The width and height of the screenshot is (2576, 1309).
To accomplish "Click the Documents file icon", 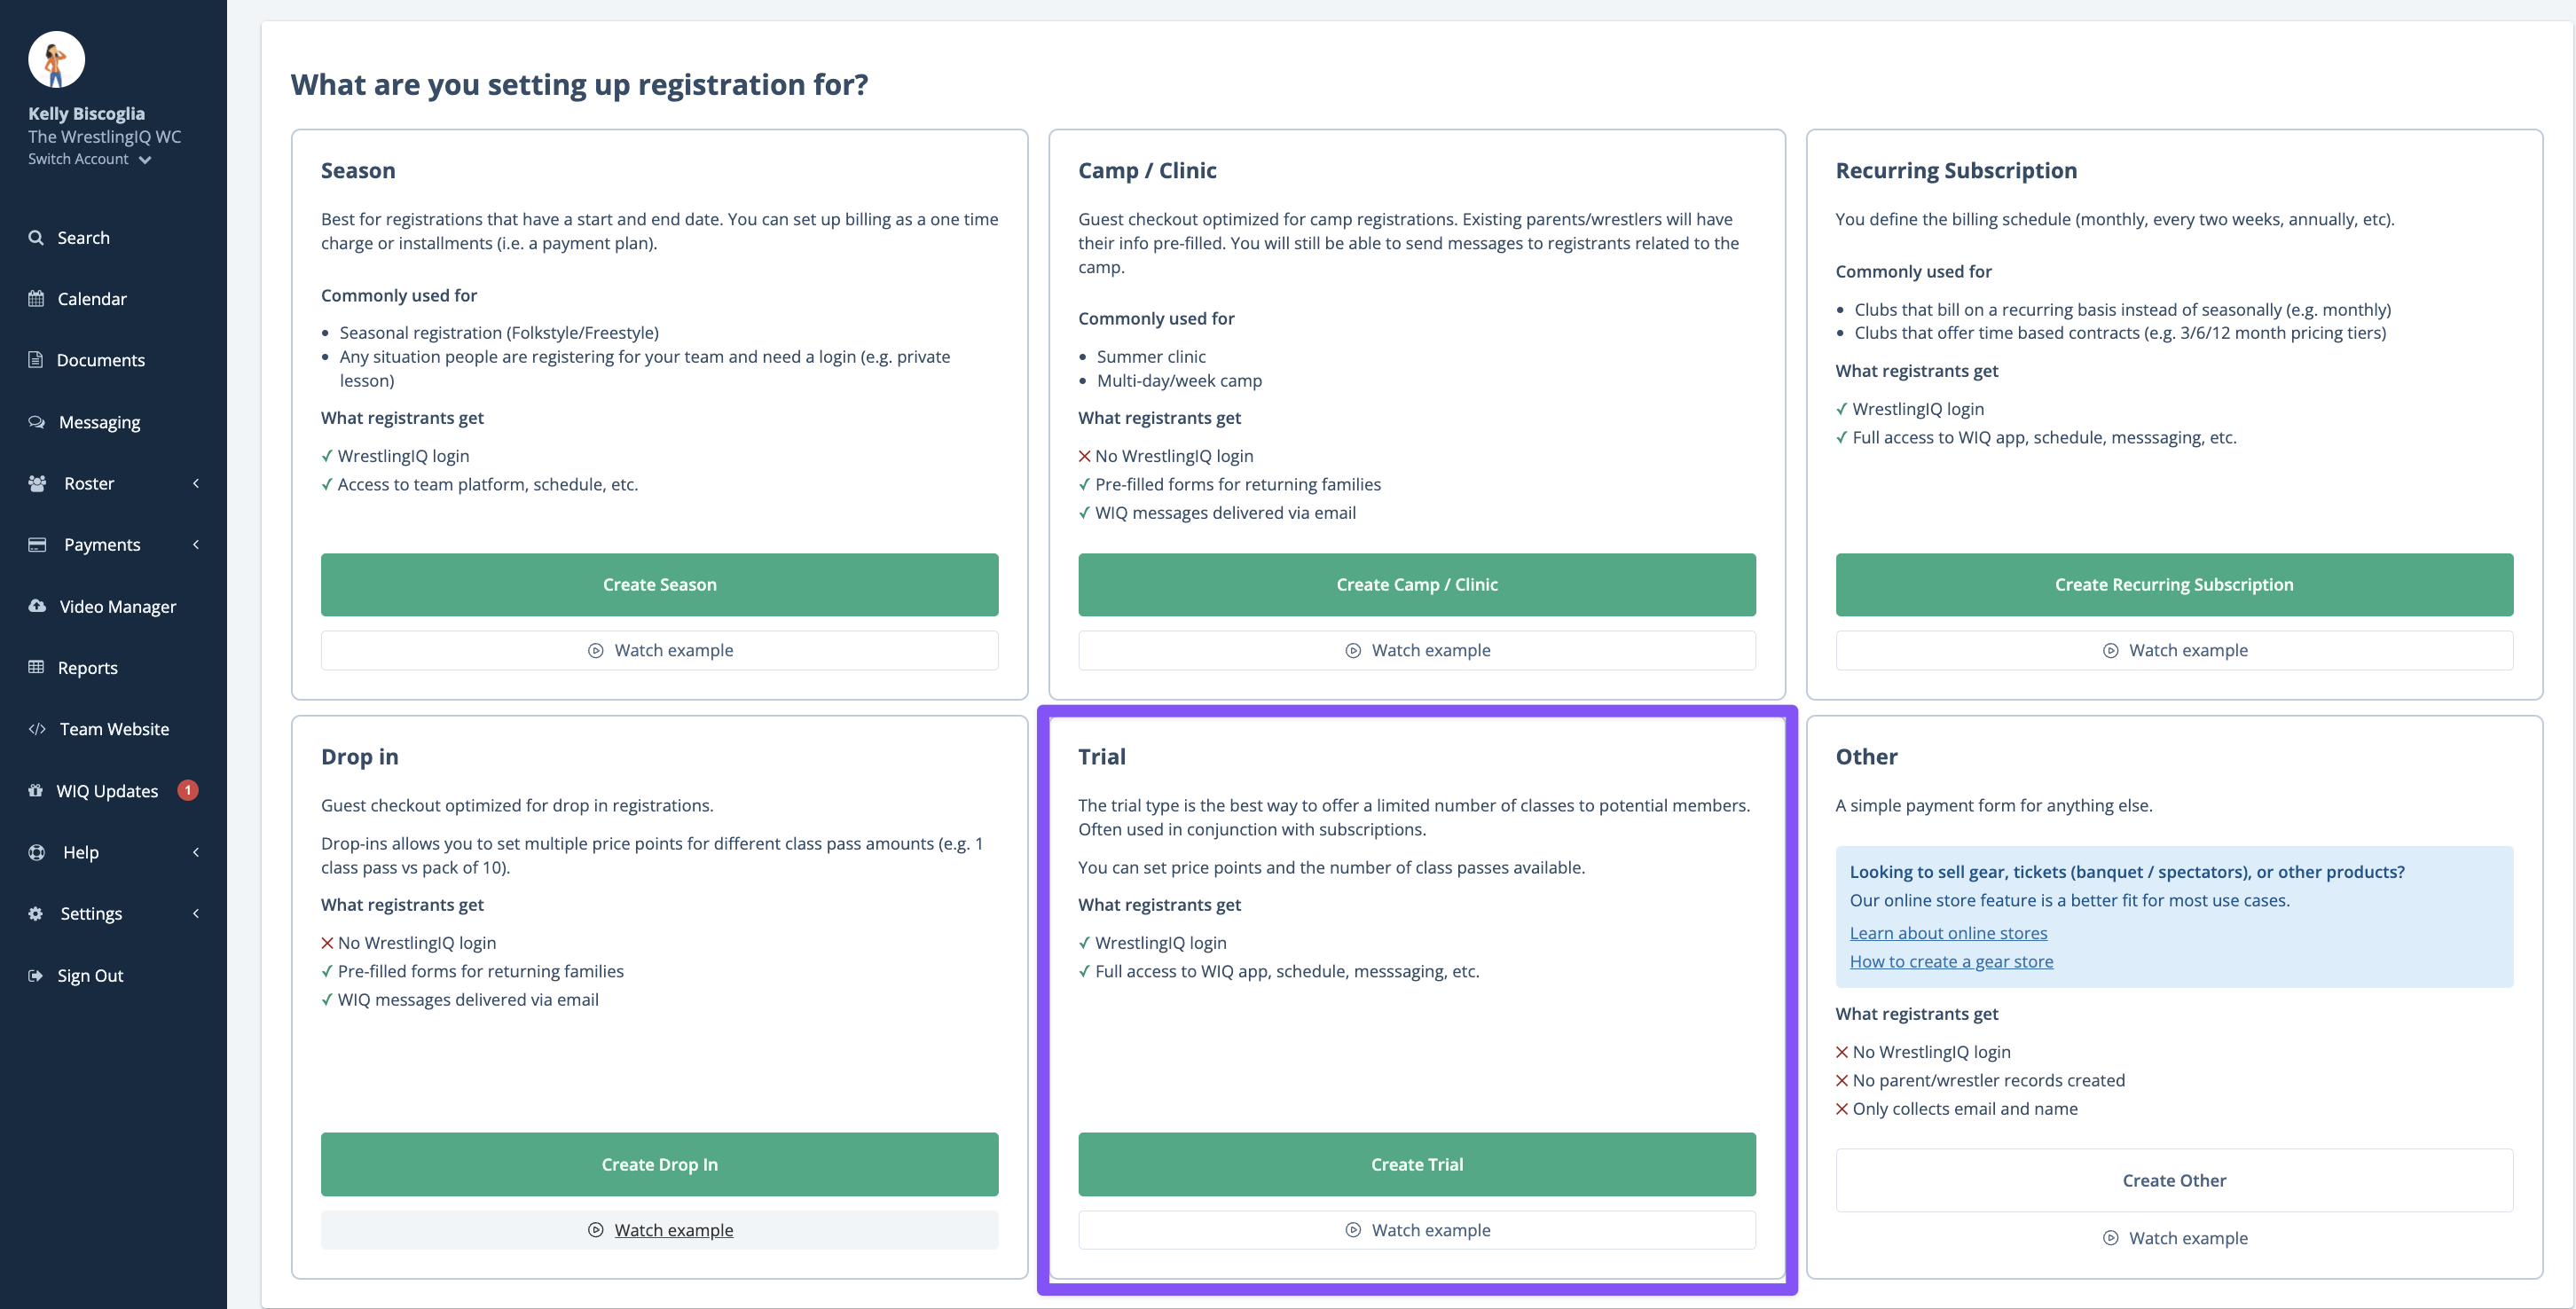I will 36,360.
